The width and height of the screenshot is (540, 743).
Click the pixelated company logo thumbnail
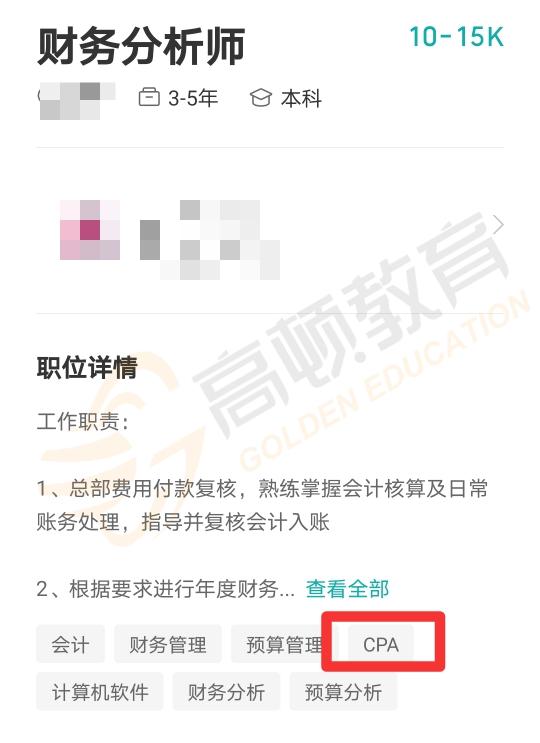click(90, 230)
